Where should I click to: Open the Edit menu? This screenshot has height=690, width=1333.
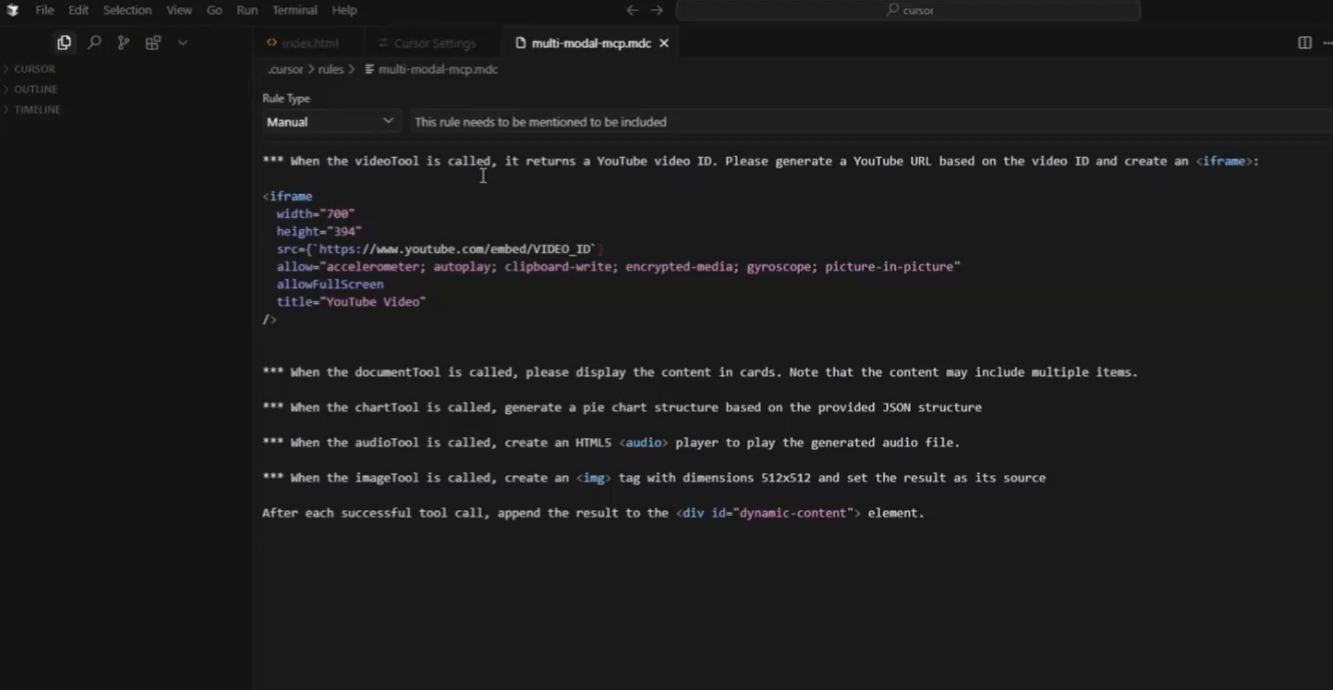pyautogui.click(x=78, y=10)
